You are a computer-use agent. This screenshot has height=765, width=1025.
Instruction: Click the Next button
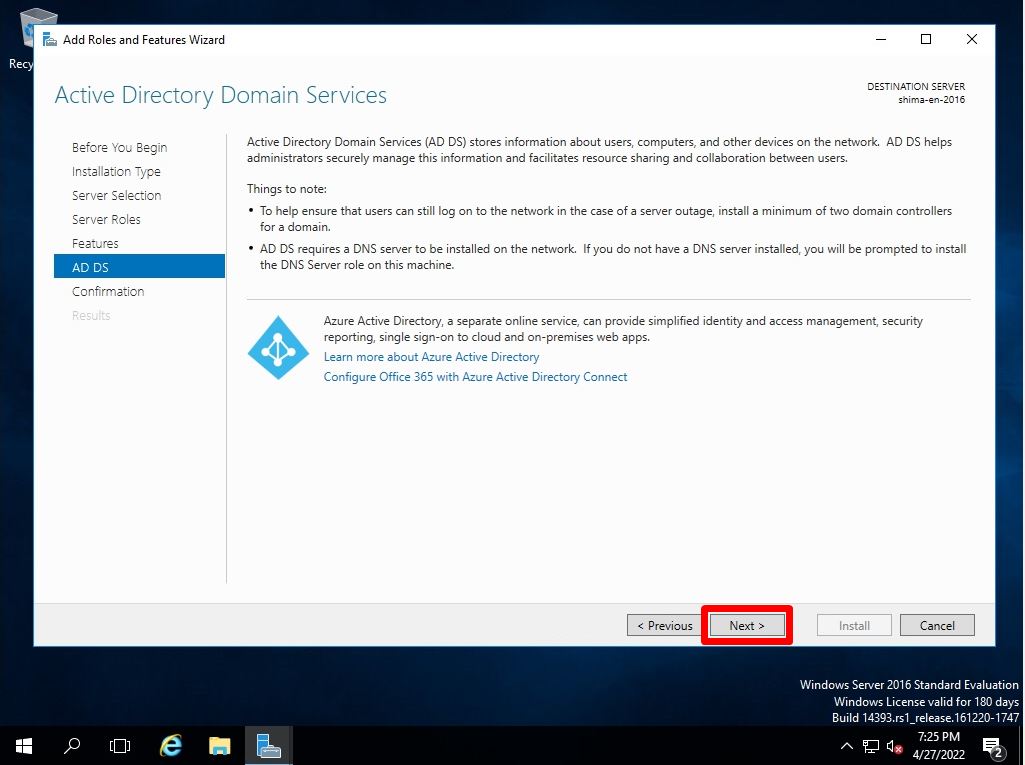point(747,625)
